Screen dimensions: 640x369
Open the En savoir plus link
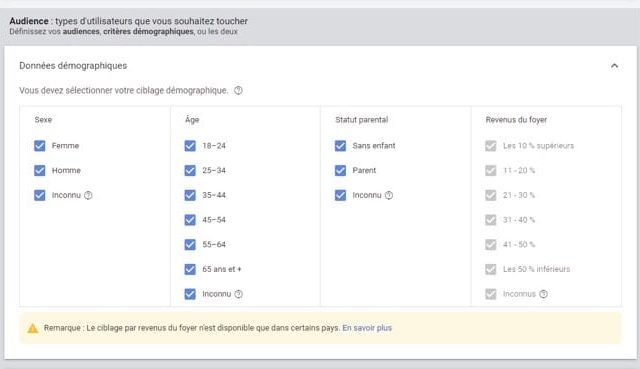367,328
